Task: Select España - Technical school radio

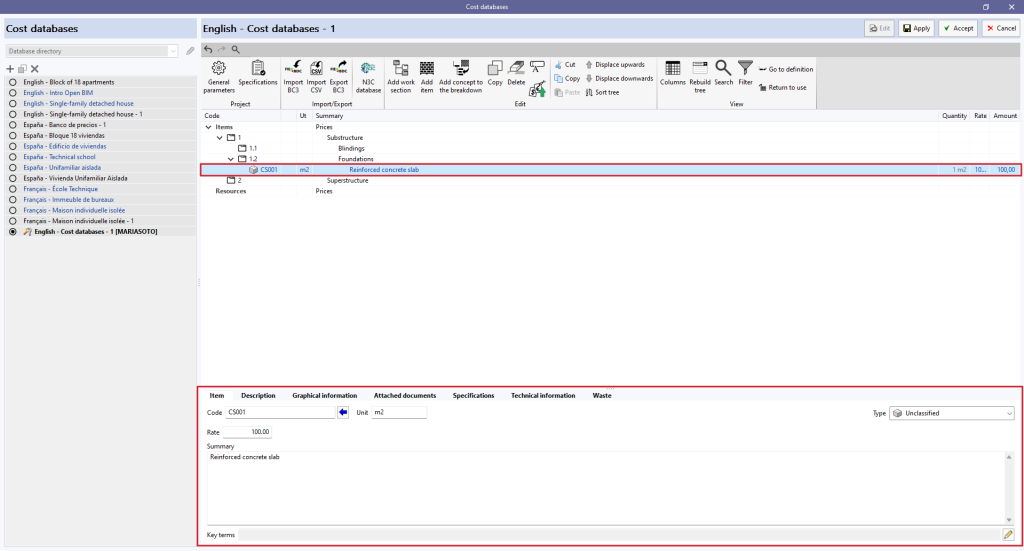Action: click(12, 157)
